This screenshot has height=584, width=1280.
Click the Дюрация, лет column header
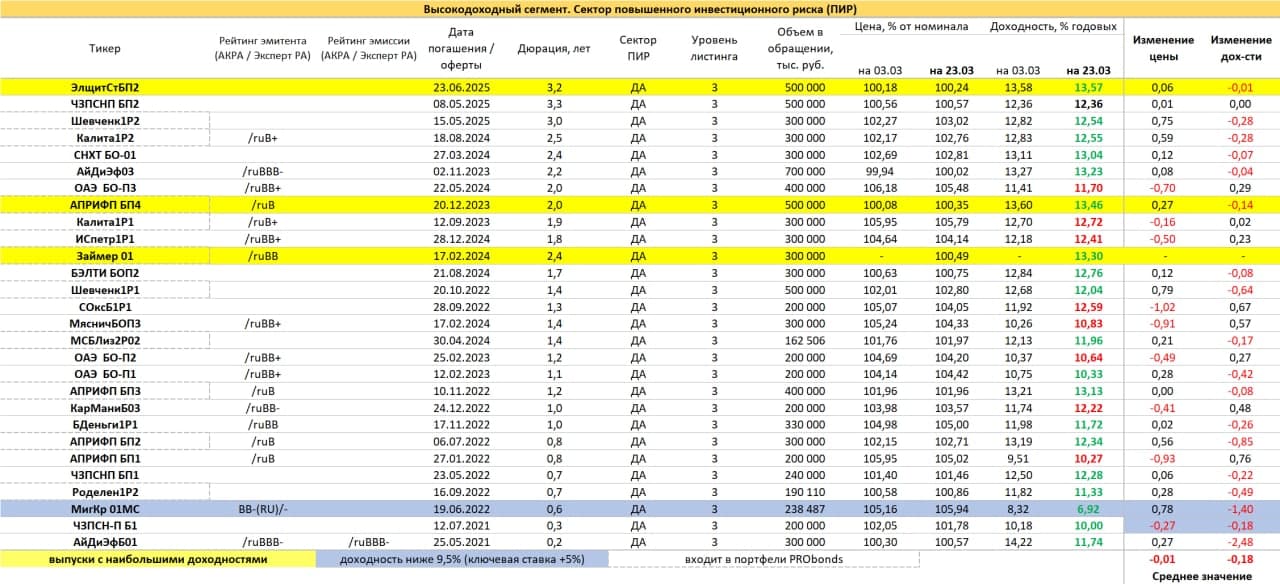[x=553, y=48]
